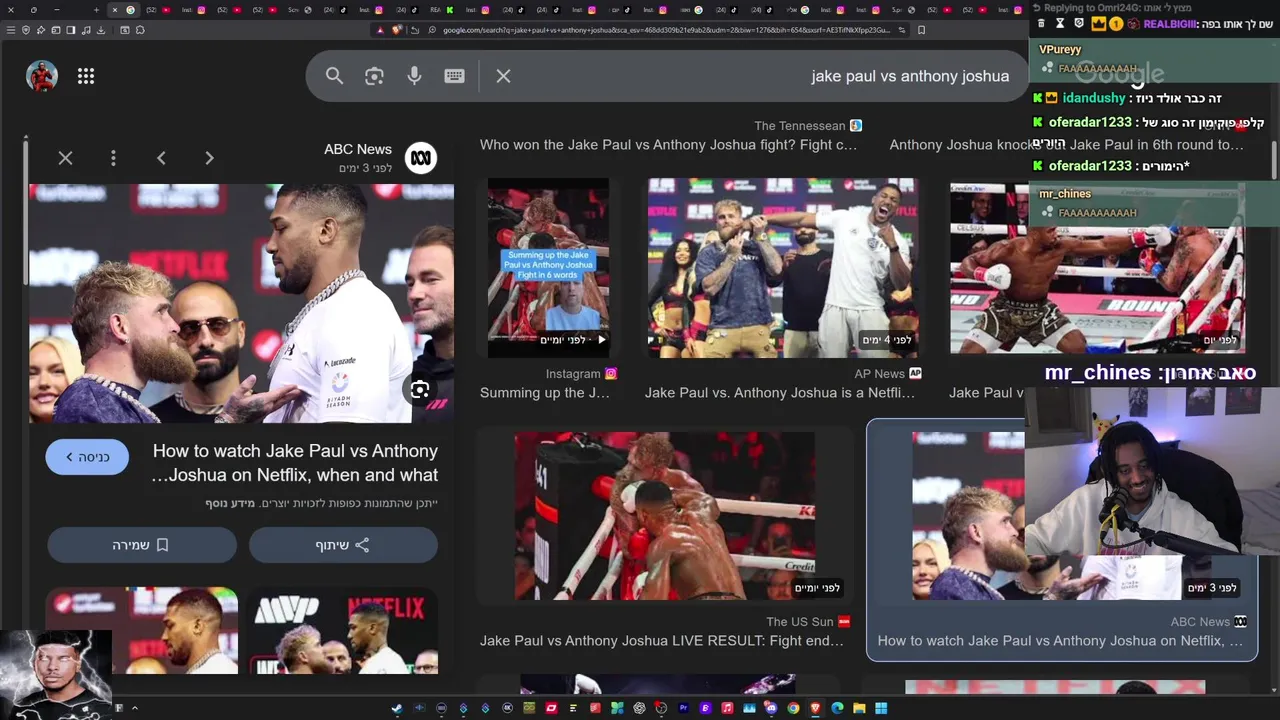
Task: Open 'Who won the Jake Paul vs Anthony Joshua fight?' result
Action: tap(668, 145)
